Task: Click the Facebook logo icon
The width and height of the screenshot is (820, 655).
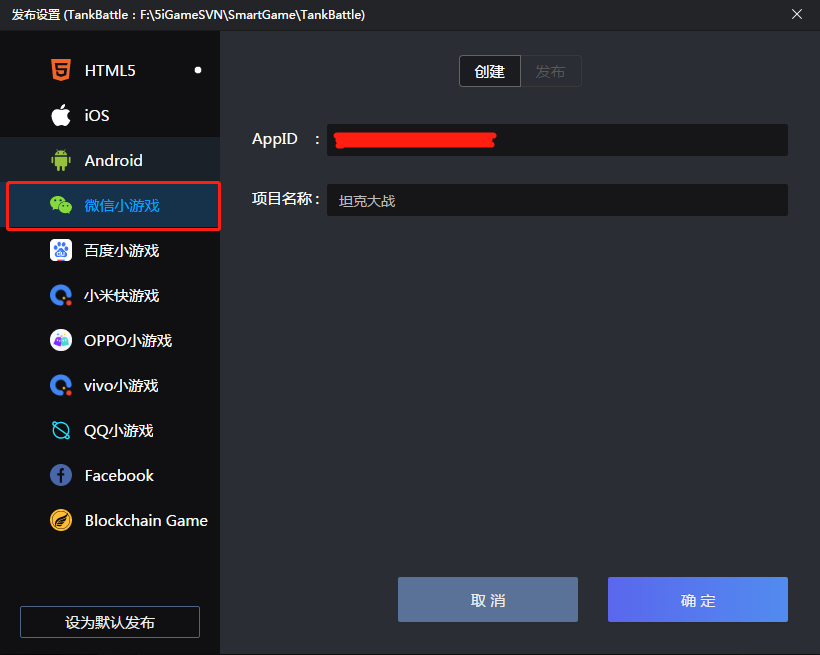Action: (x=61, y=475)
